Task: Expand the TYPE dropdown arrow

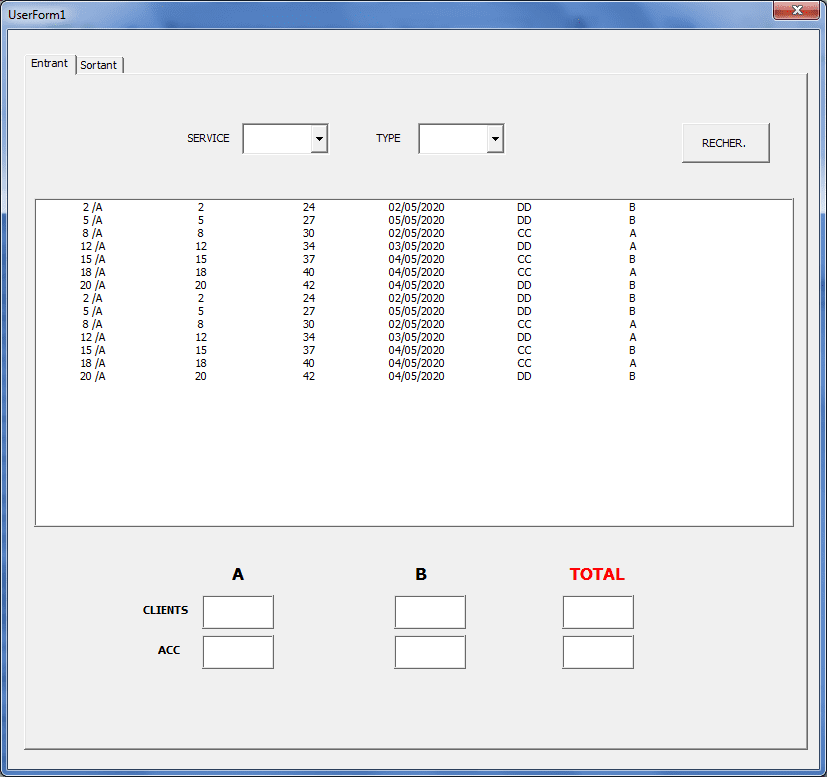Action: point(495,139)
